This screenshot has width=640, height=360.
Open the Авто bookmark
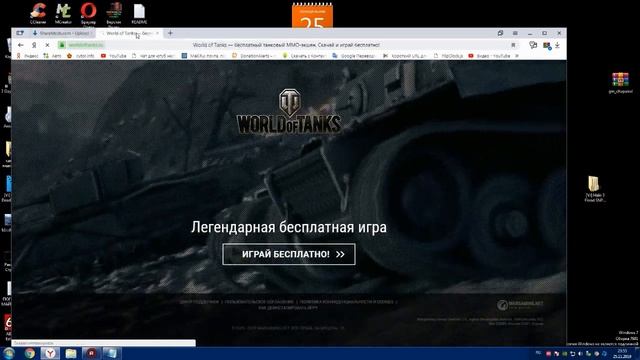point(52,56)
